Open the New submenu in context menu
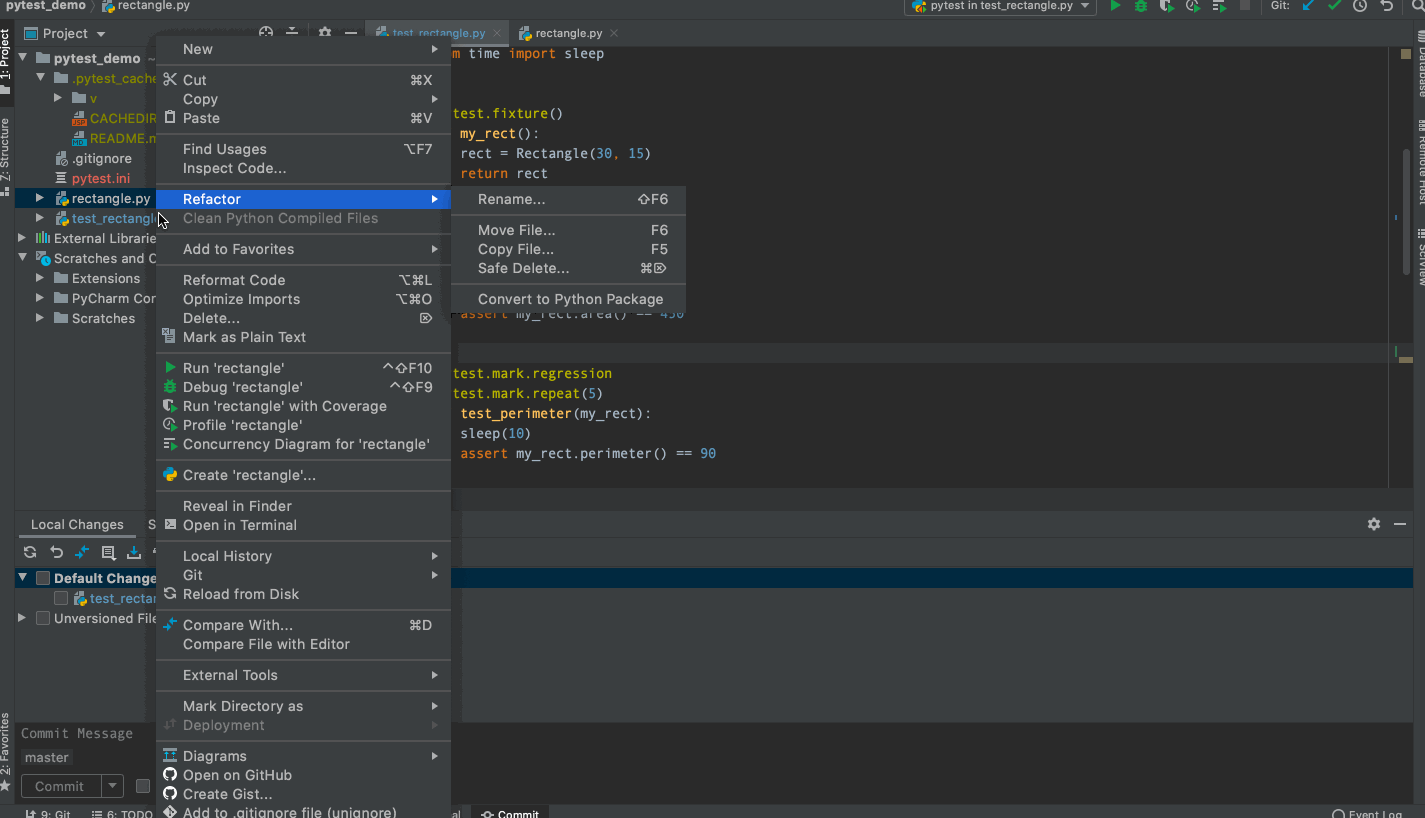This screenshot has height=818, width=1425. click(x=304, y=49)
